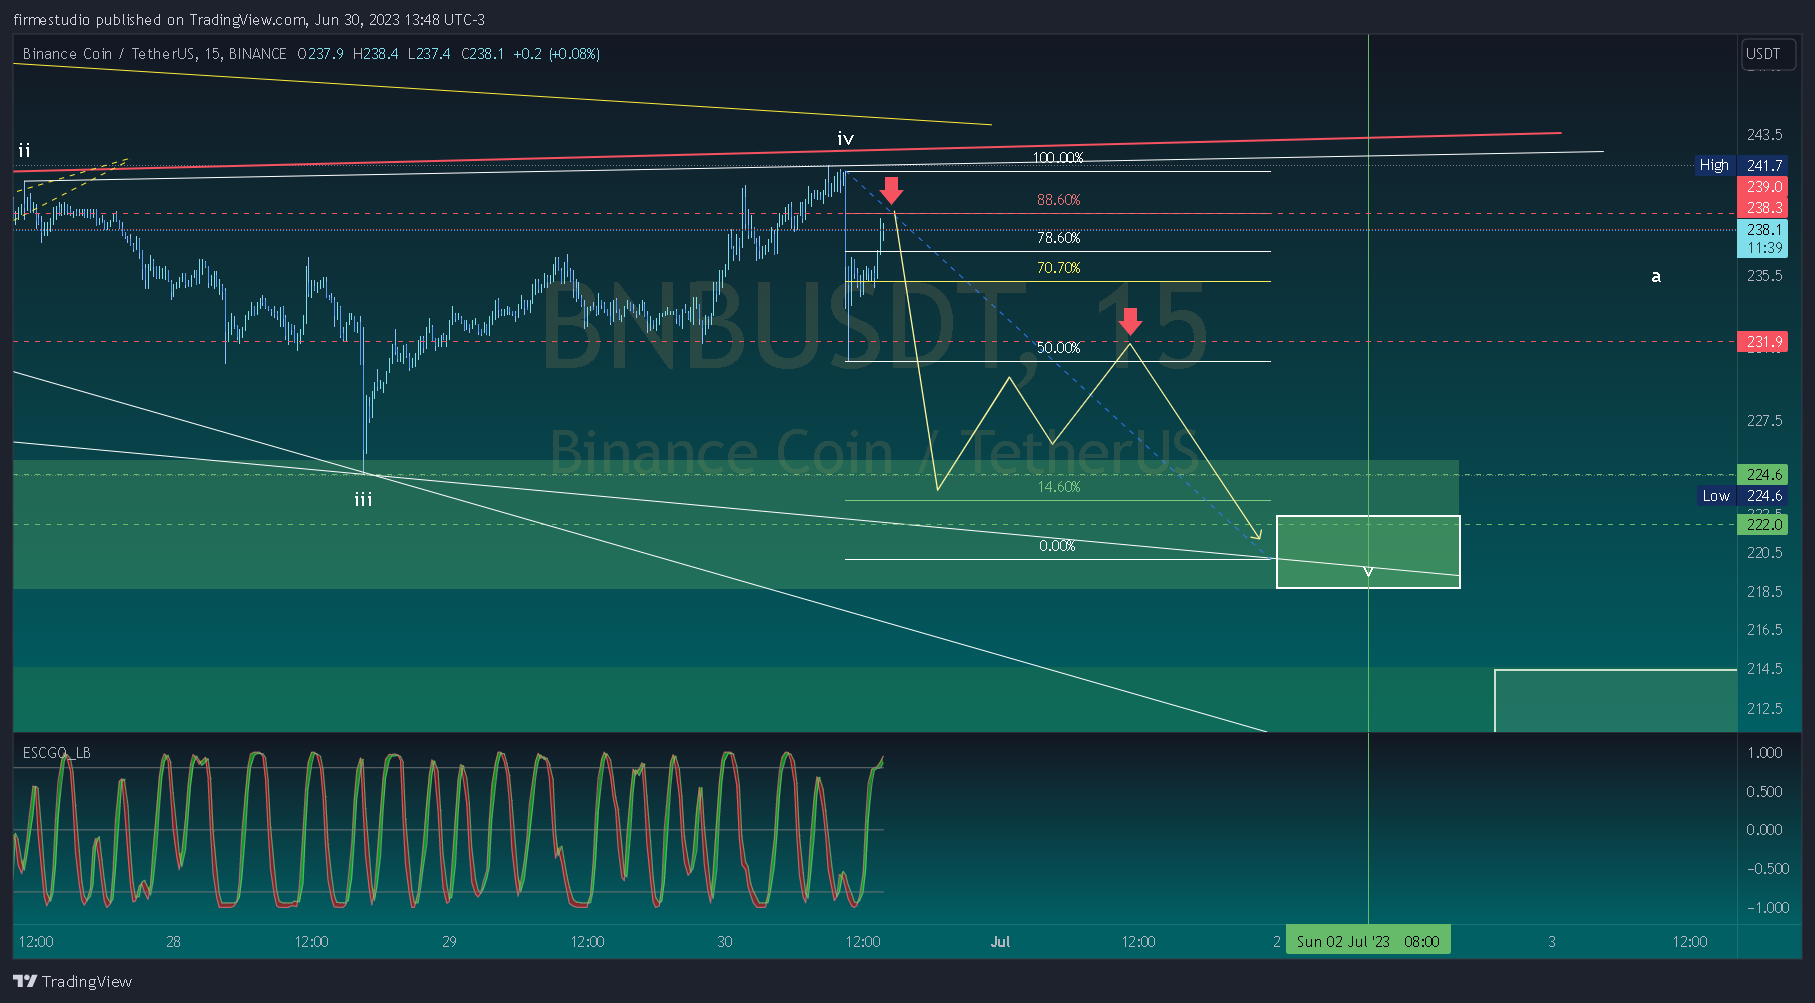
Task: Click the green 222.0 price tag
Action: pyautogui.click(x=1764, y=525)
